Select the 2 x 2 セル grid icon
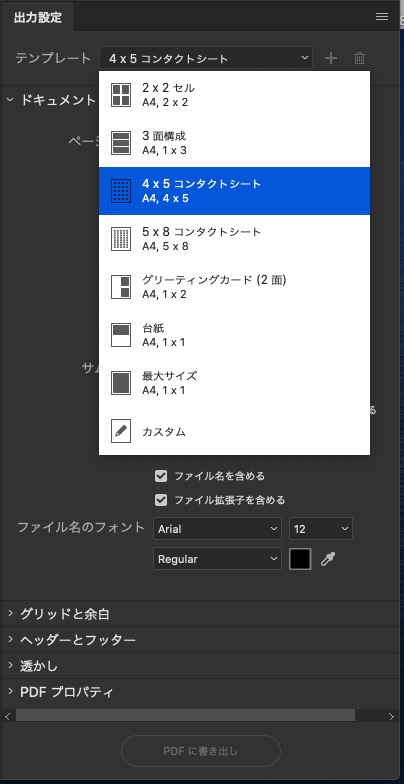The height and width of the screenshot is (784, 404). tap(120, 95)
